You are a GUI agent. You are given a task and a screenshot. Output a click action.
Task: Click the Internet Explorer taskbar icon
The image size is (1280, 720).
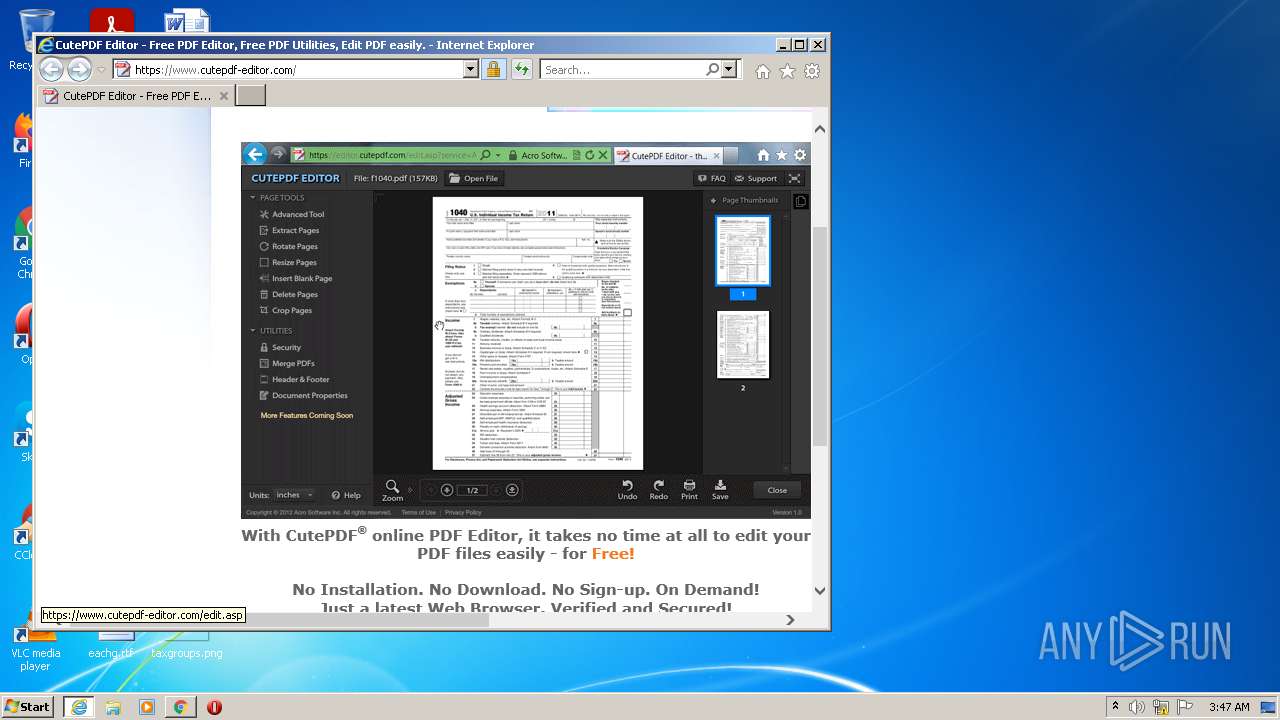pos(78,707)
